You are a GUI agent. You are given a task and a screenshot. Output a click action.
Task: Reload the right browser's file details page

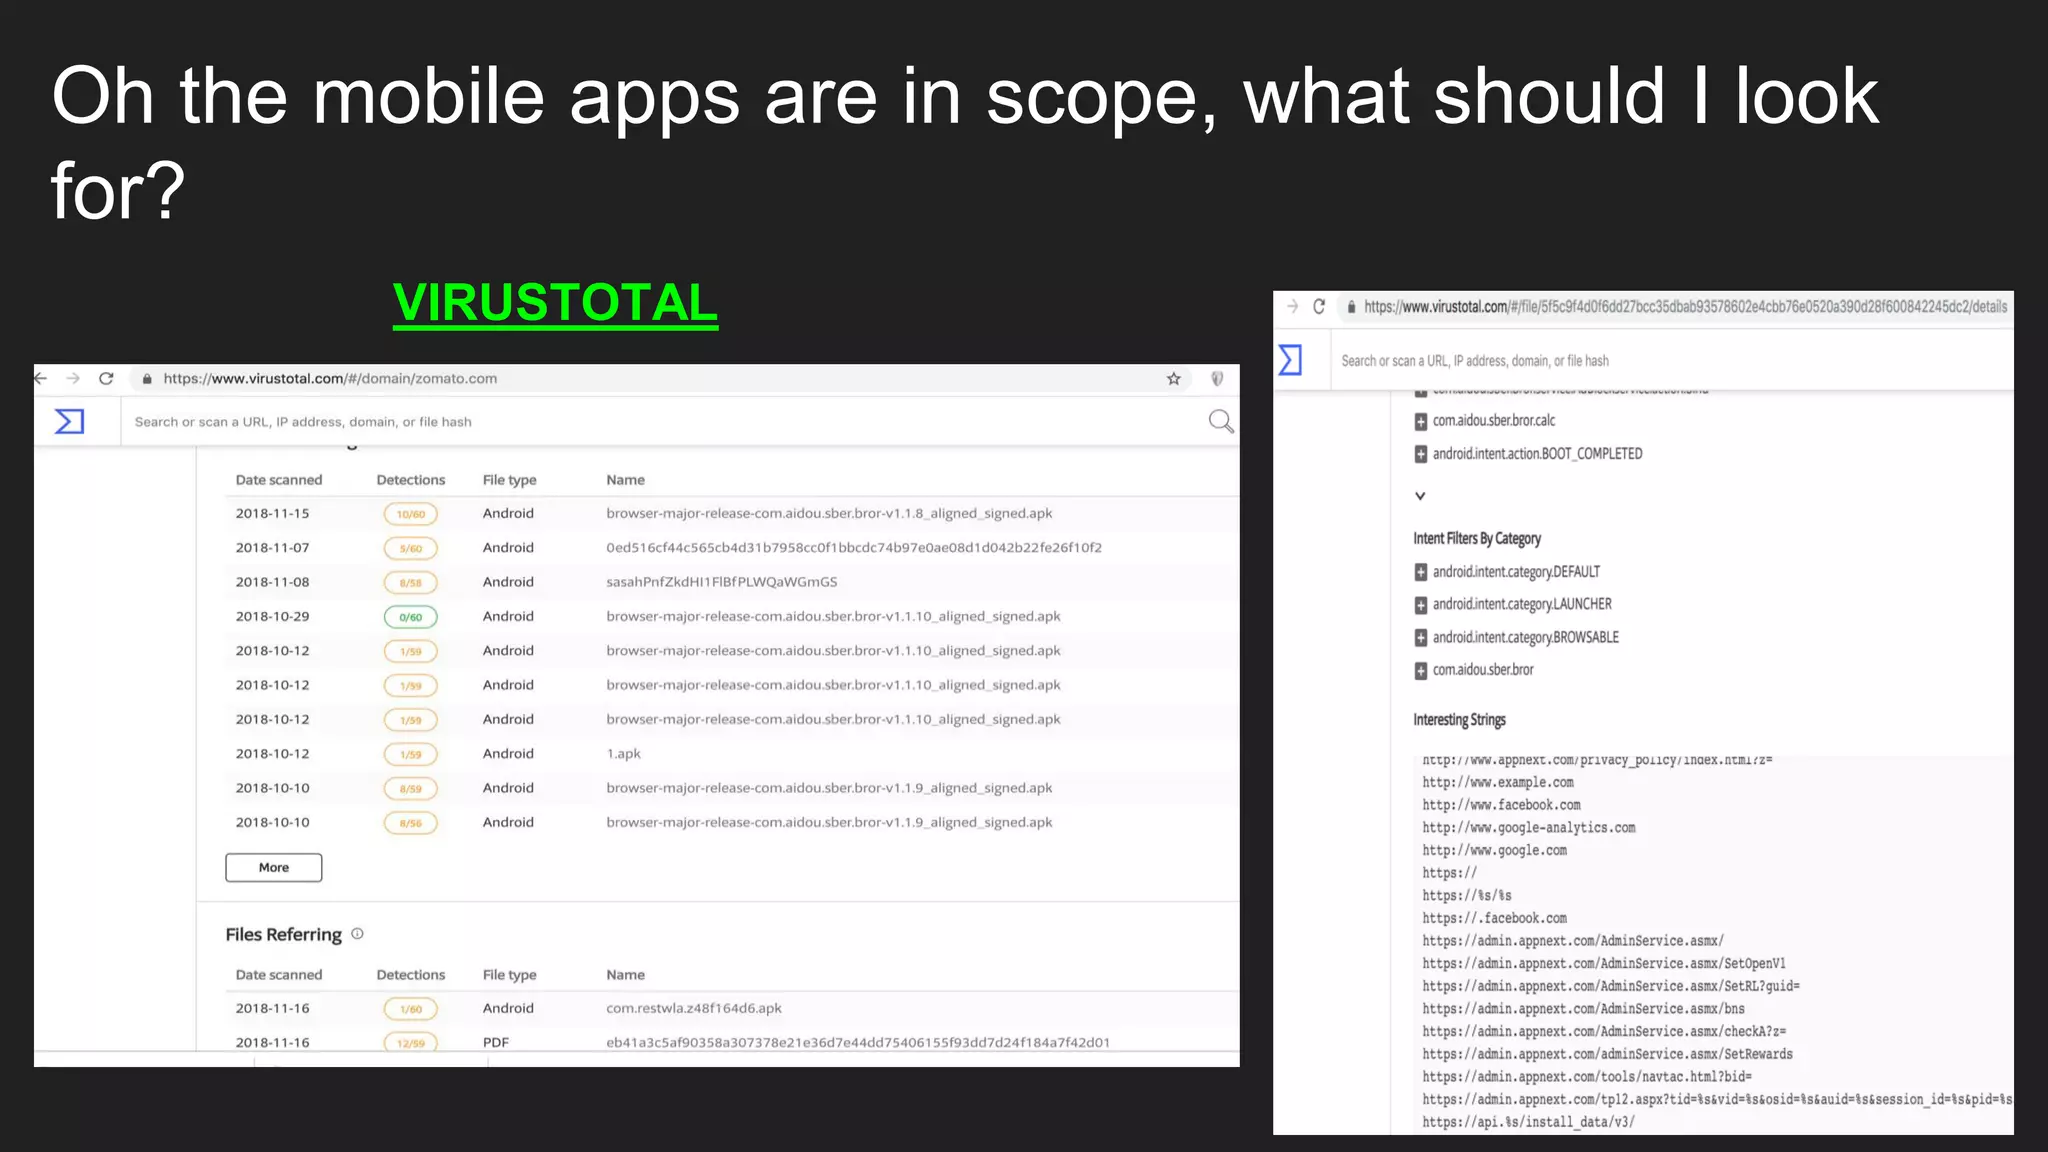(1319, 307)
